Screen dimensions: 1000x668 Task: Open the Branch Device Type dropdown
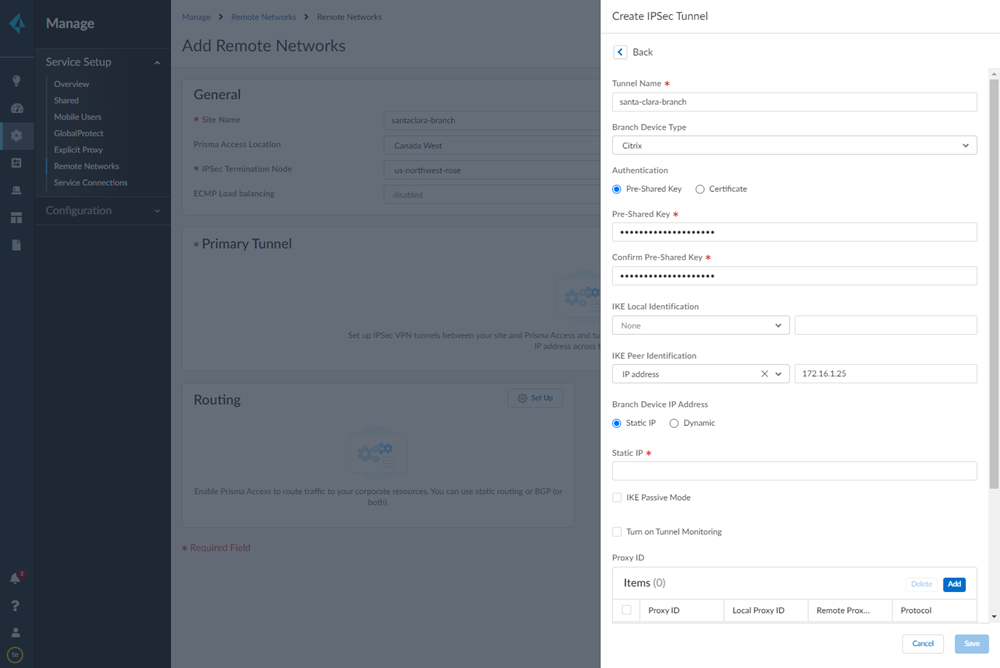794,146
